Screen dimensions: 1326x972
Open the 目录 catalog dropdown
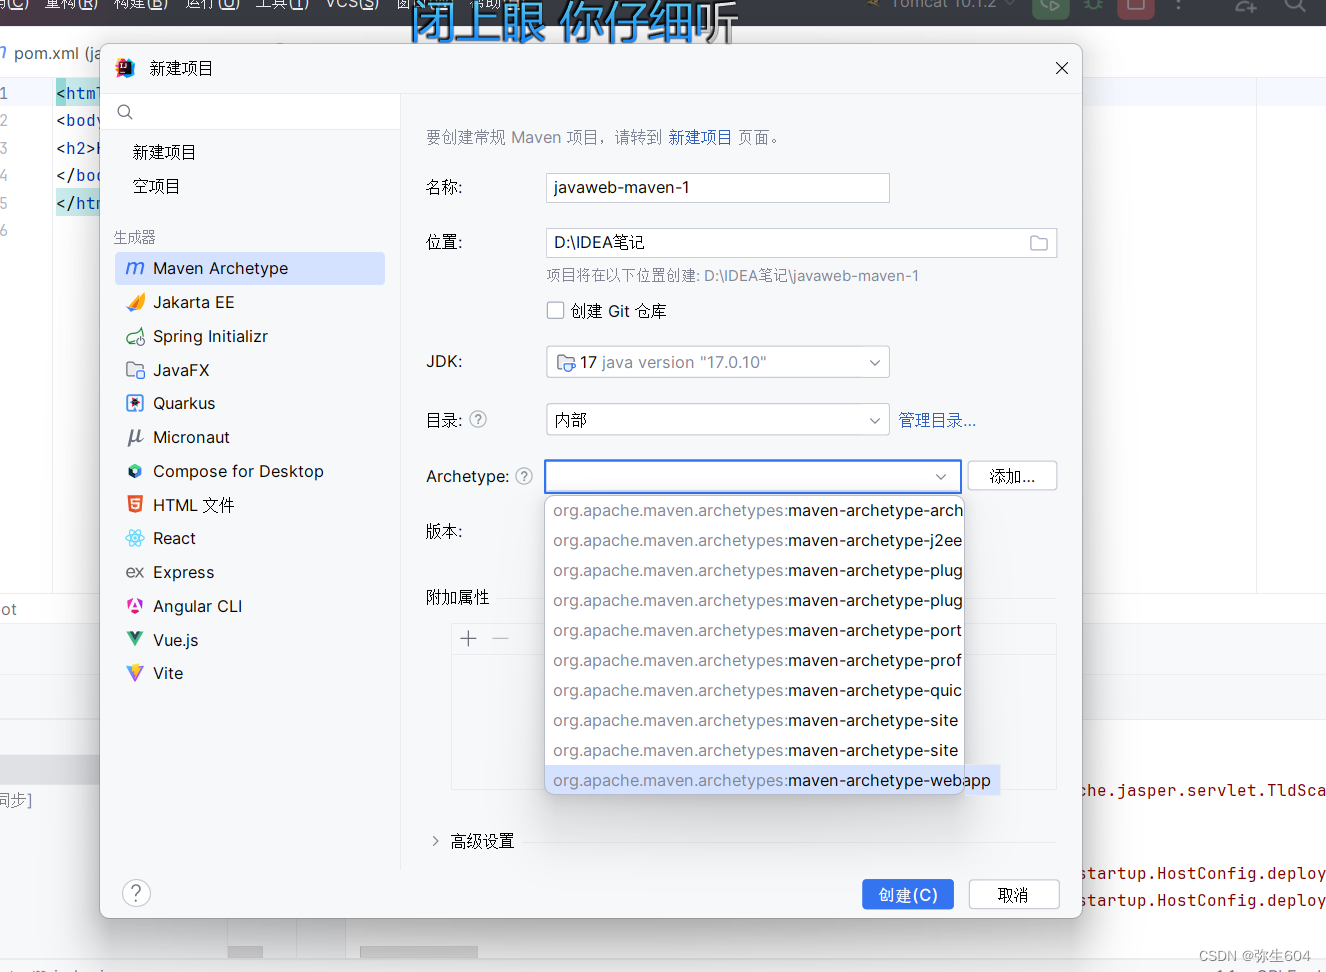718,419
